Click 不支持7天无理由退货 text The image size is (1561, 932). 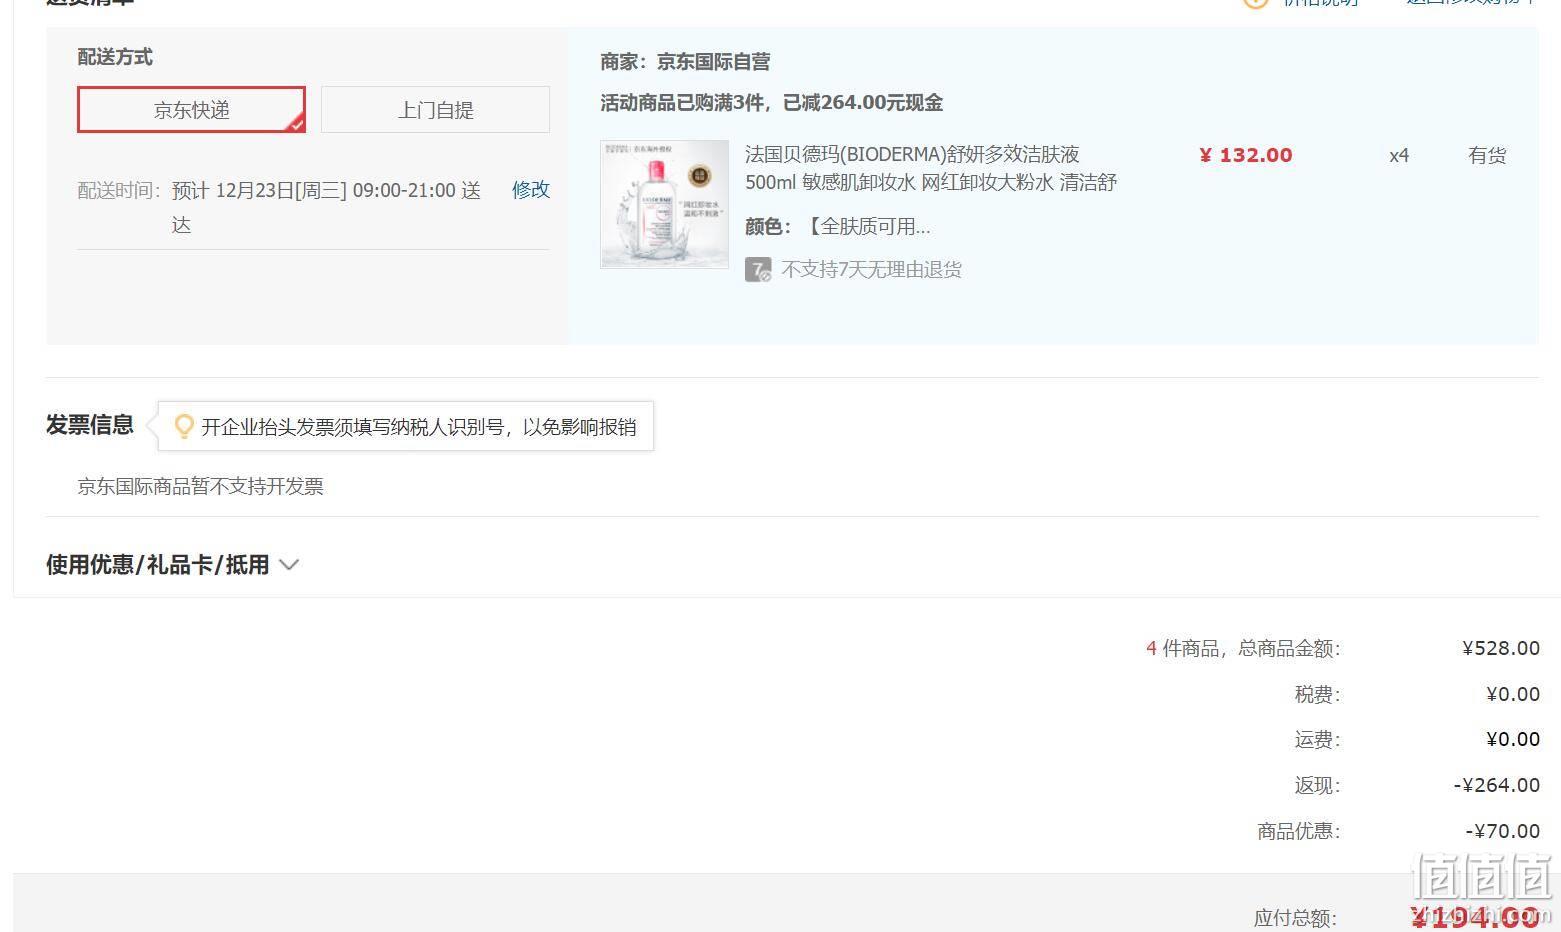pos(871,270)
